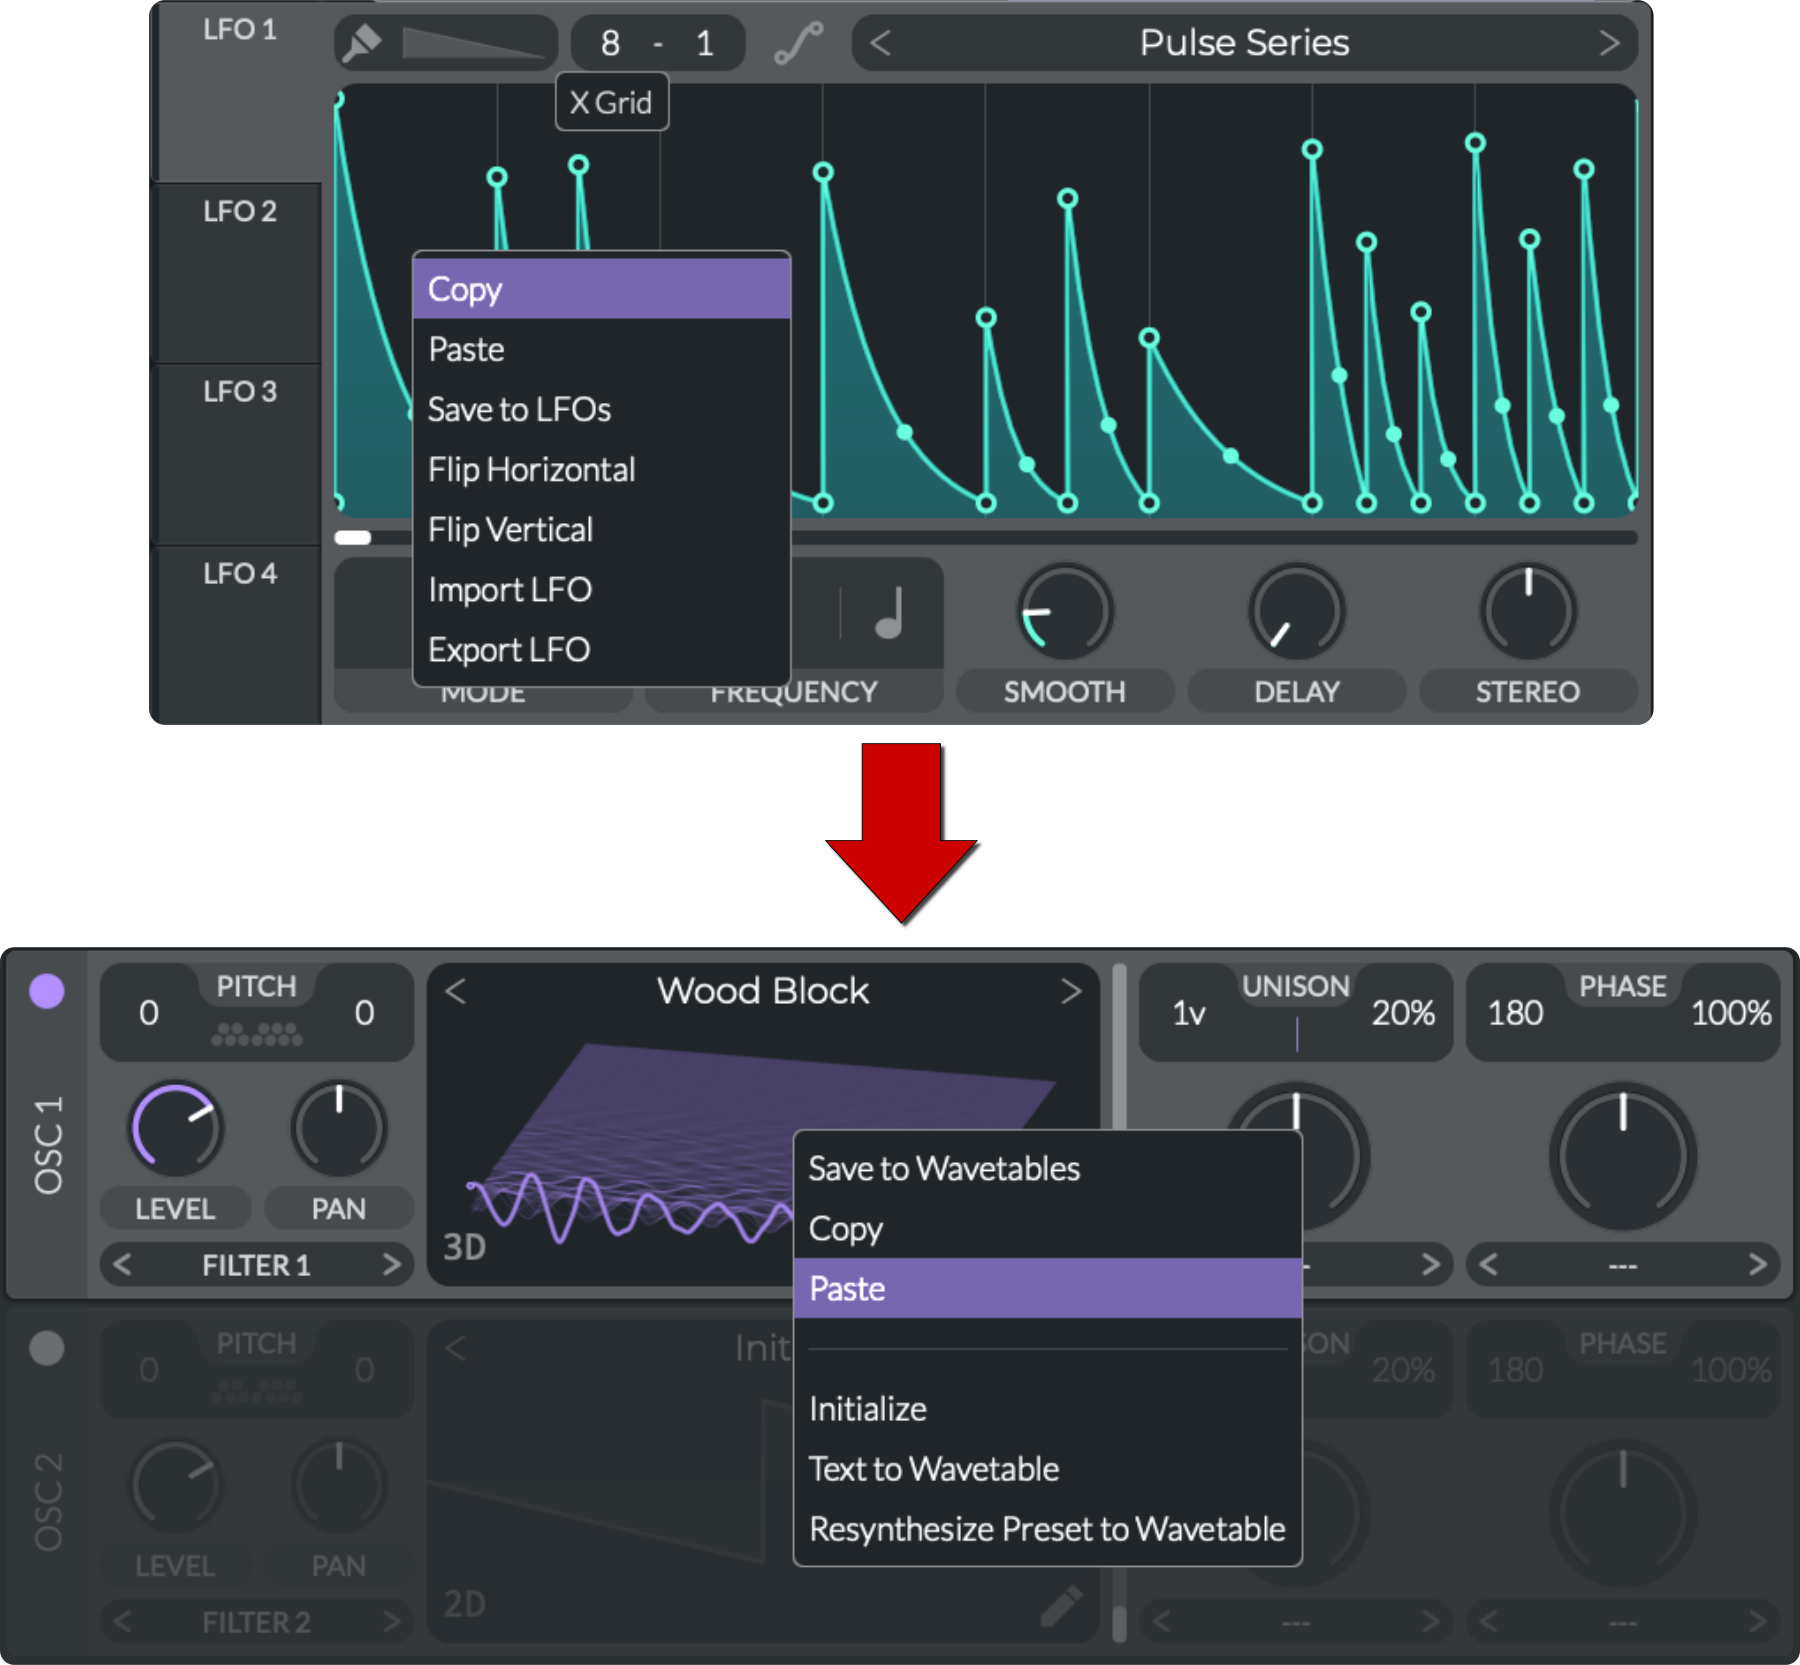The image size is (1800, 1665).
Task: Select next wavetable after Wood Block
Action: click(1071, 991)
